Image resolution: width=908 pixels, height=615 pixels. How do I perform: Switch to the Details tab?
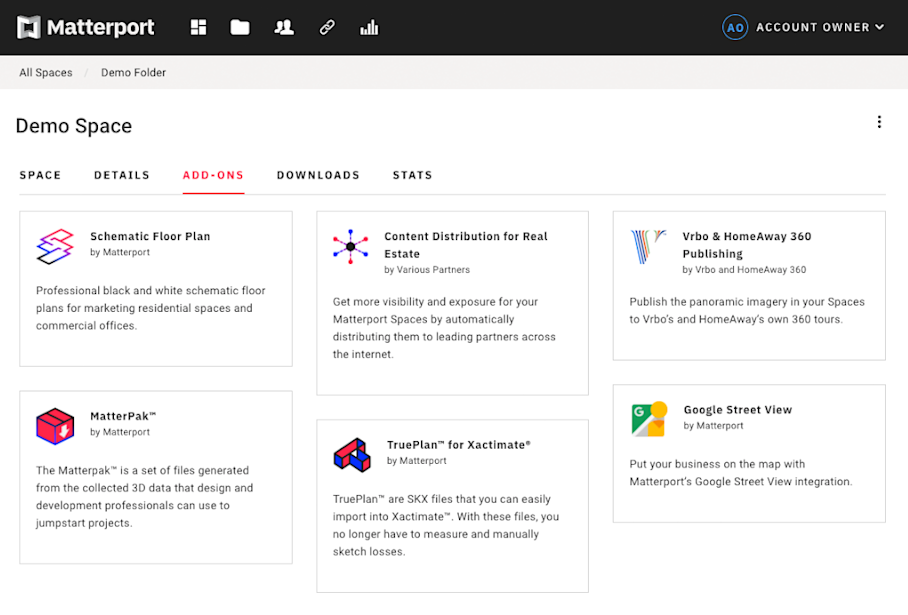click(x=122, y=175)
